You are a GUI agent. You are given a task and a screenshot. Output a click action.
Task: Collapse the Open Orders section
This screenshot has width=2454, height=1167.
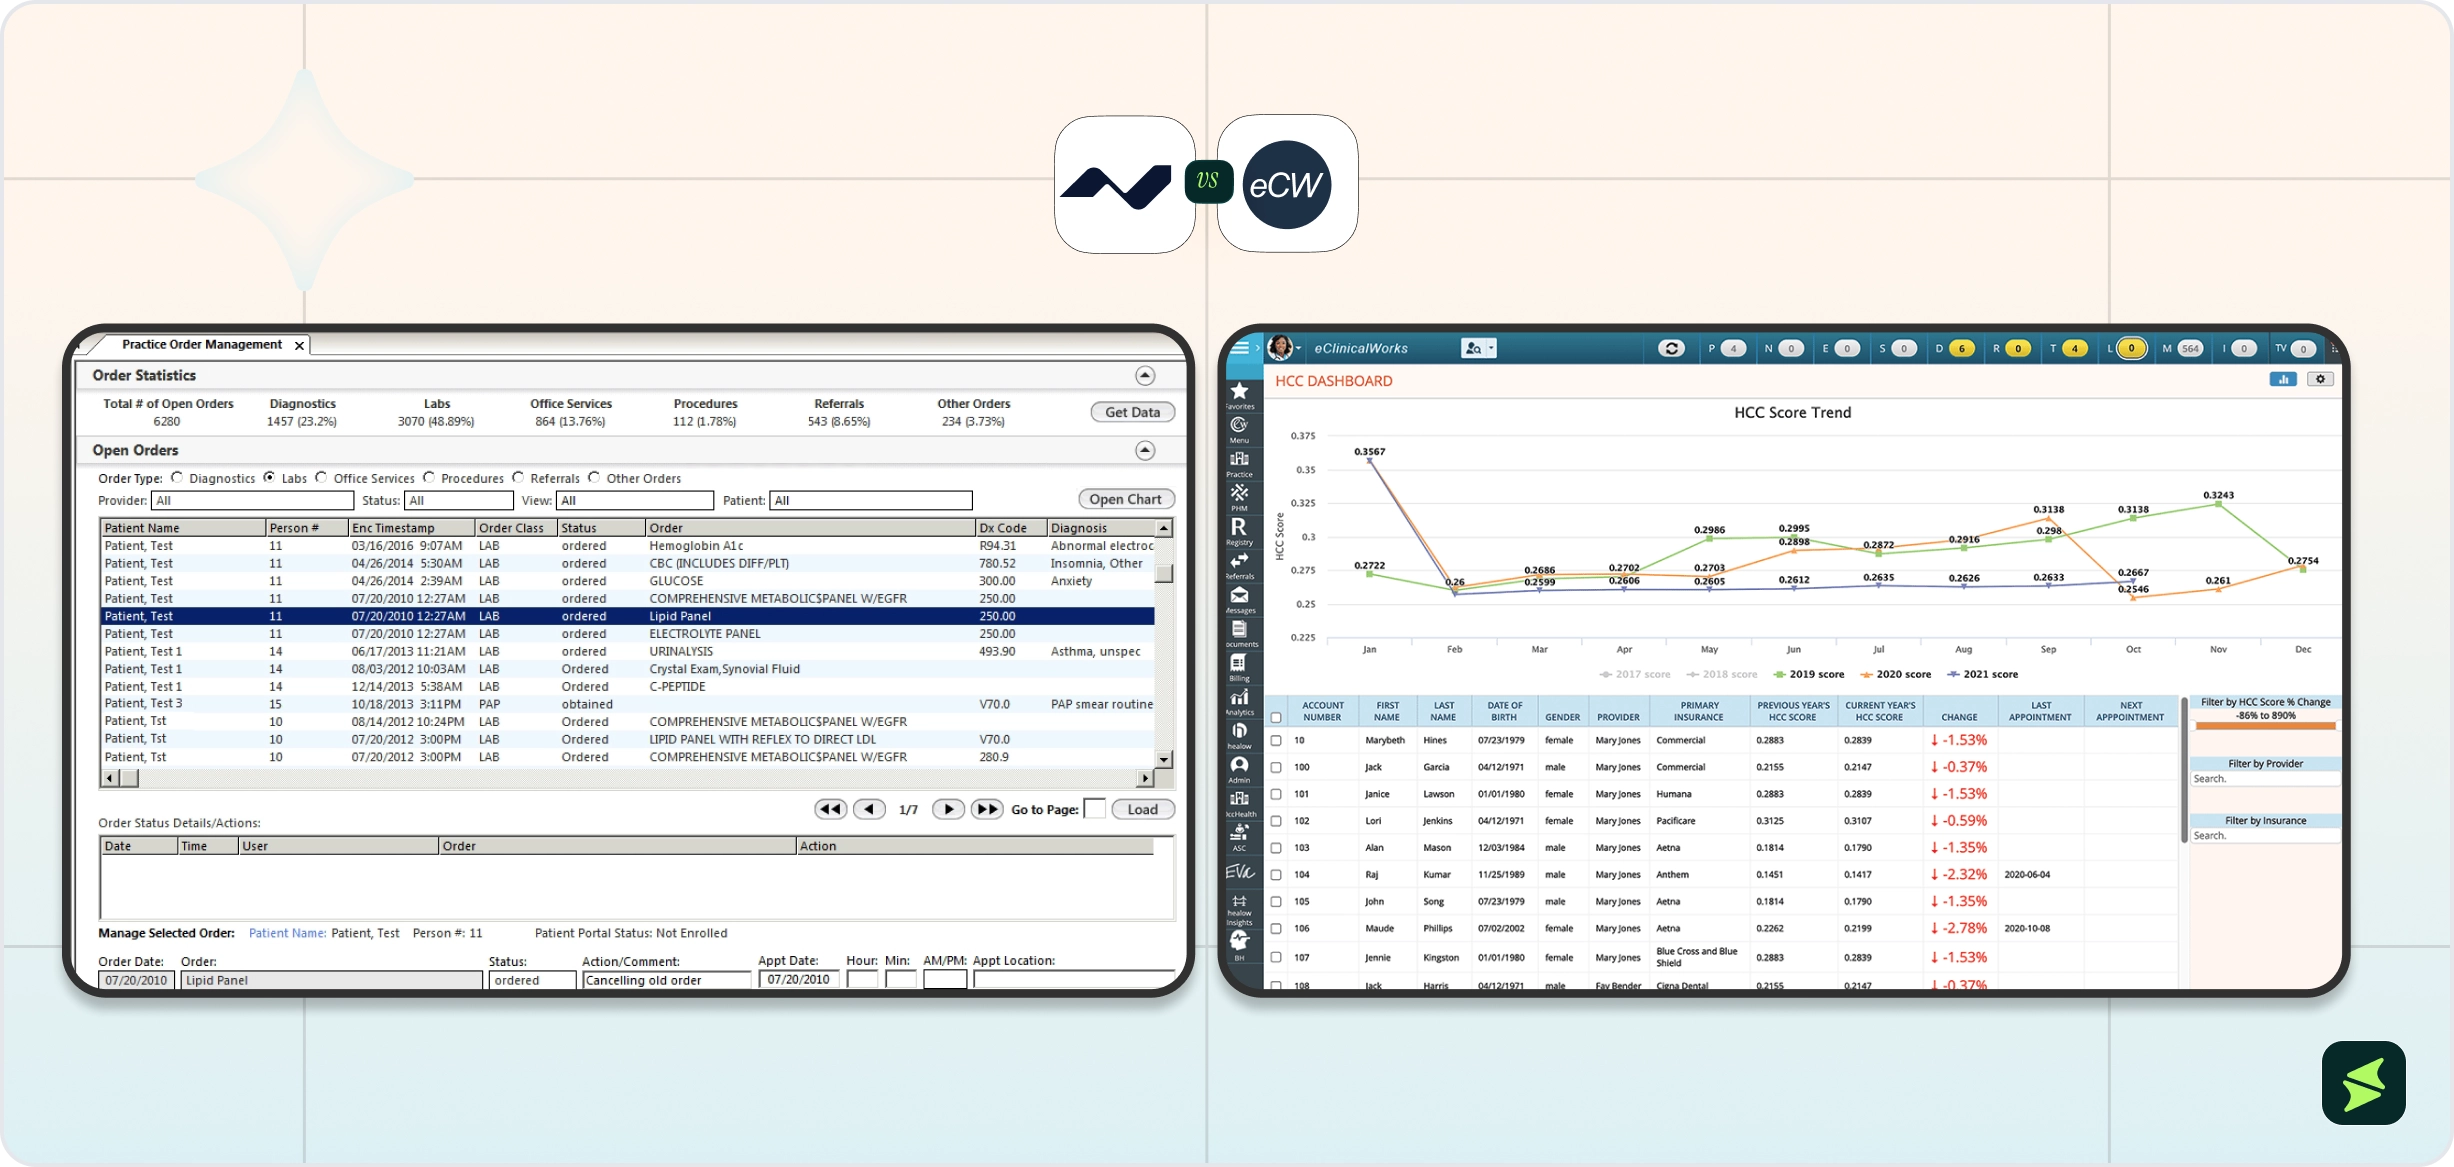(x=1145, y=450)
